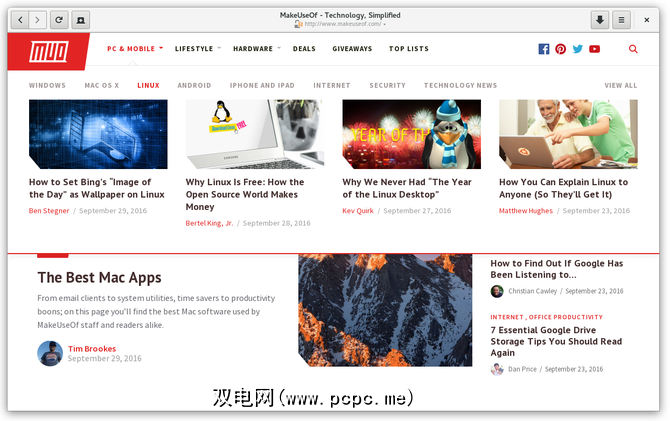Open author Bertel King, Jr.'s page
Viewport: 670px width, 421px height.
pos(209,223)
